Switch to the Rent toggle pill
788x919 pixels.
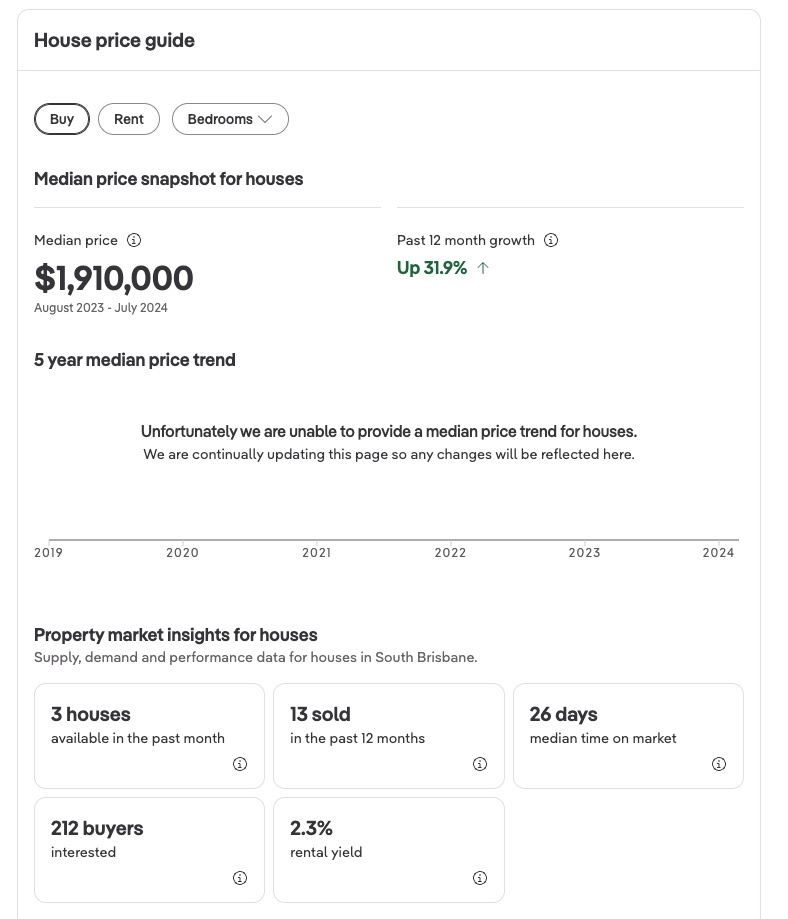click(129, 119)
